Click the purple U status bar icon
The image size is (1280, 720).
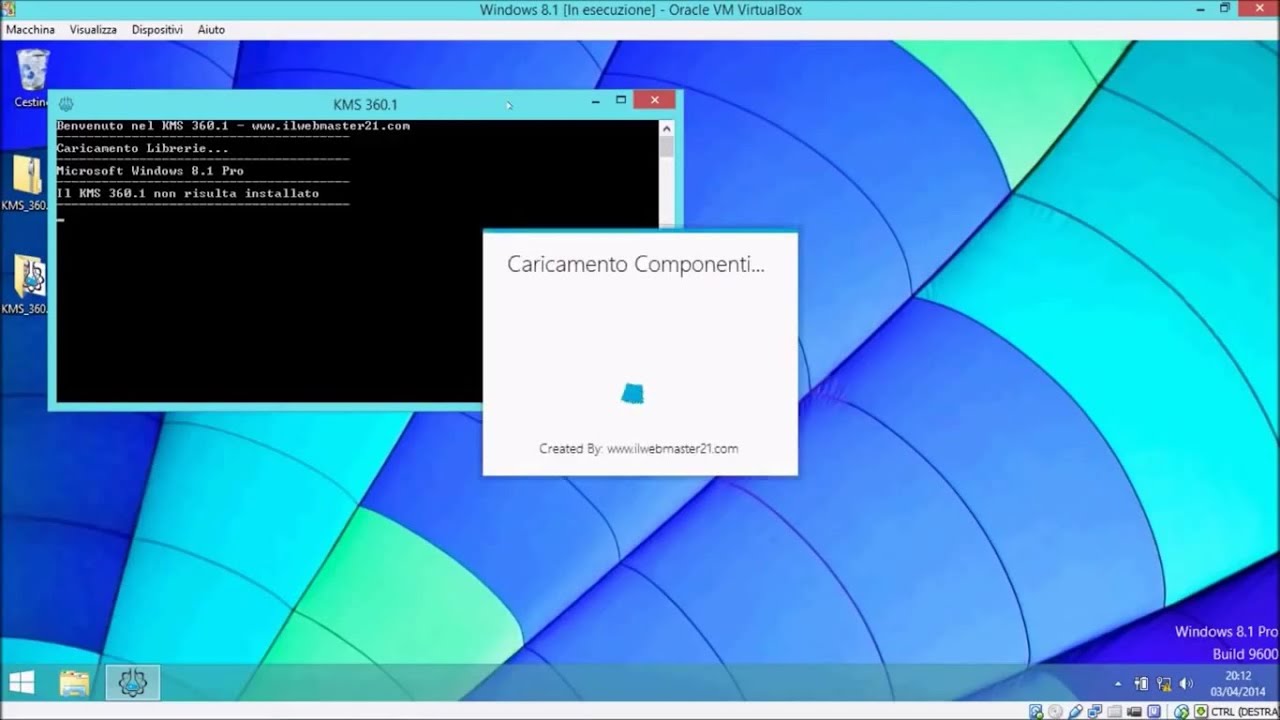(1154, 711)
